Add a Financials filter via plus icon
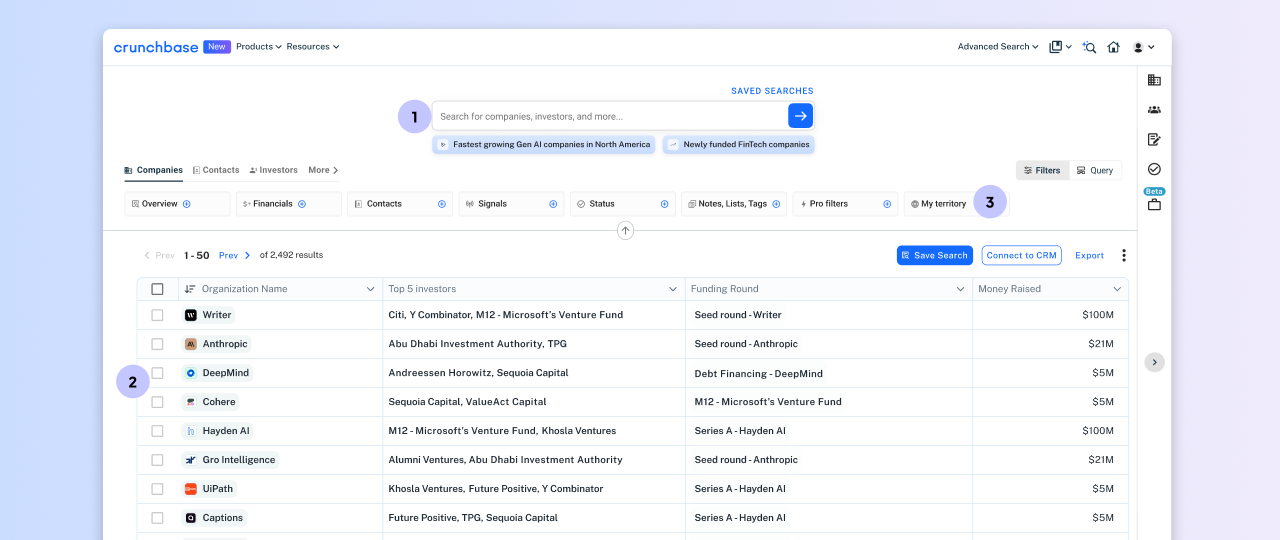Screen dimensions: 1280x540 click(x=302, y=204)
